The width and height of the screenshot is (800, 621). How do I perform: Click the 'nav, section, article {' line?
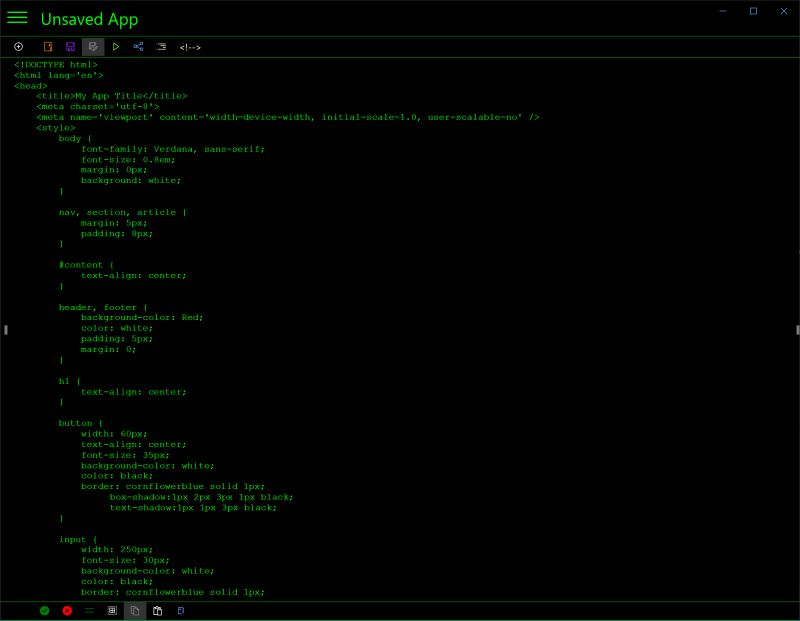click(x=123, y=212)
